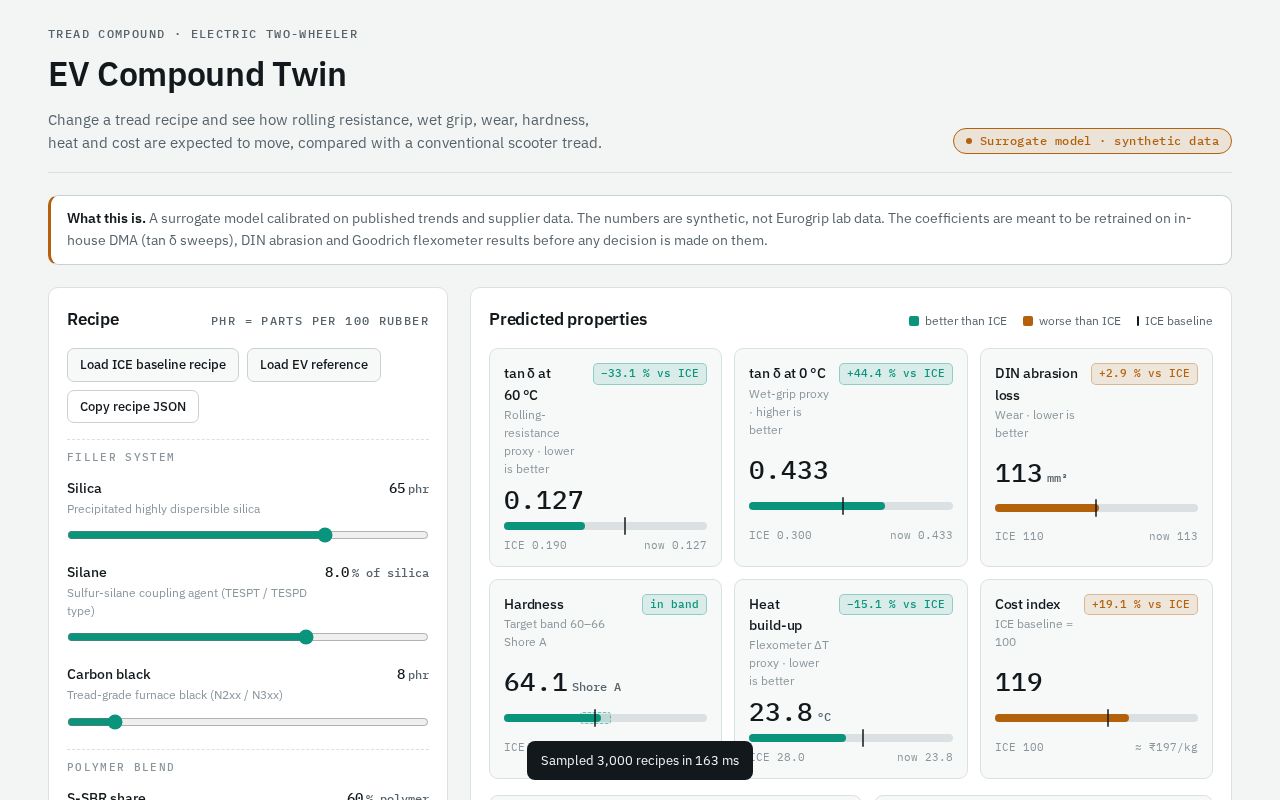Screen dimensions: 1280x800
Task: Click the heat build-up value 23.8
Action: click(781, 713)
